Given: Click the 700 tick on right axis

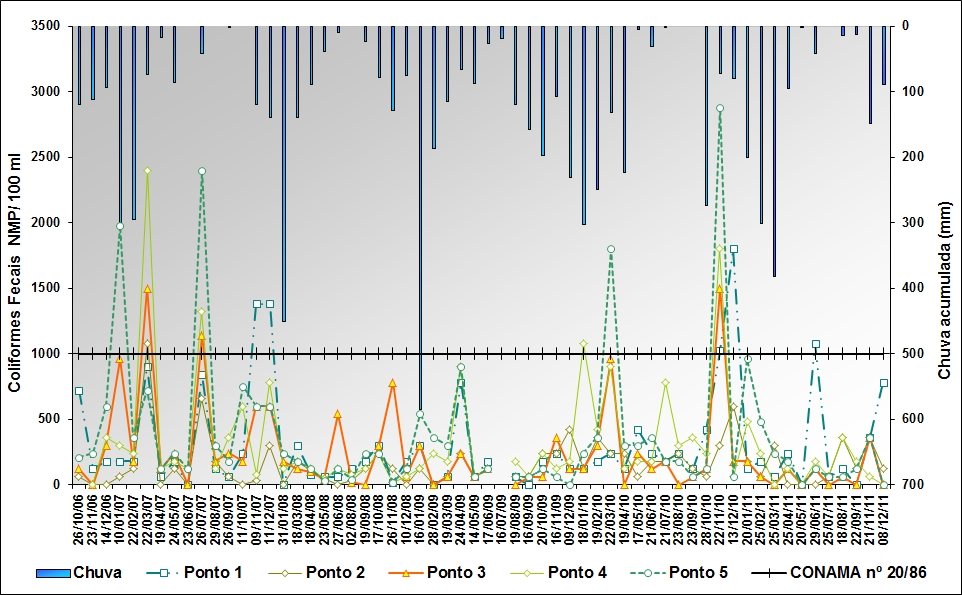Looking at the screenshot, I should [915, 485].
